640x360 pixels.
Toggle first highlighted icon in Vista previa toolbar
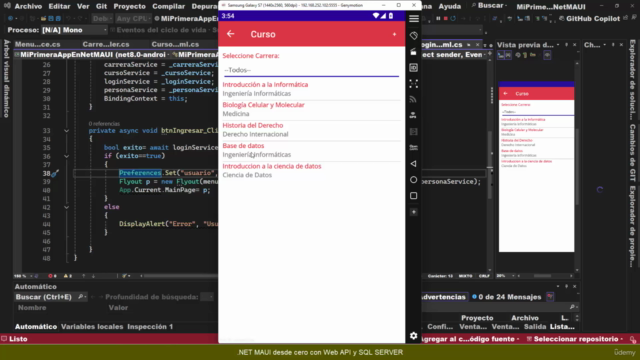point(501,55)
